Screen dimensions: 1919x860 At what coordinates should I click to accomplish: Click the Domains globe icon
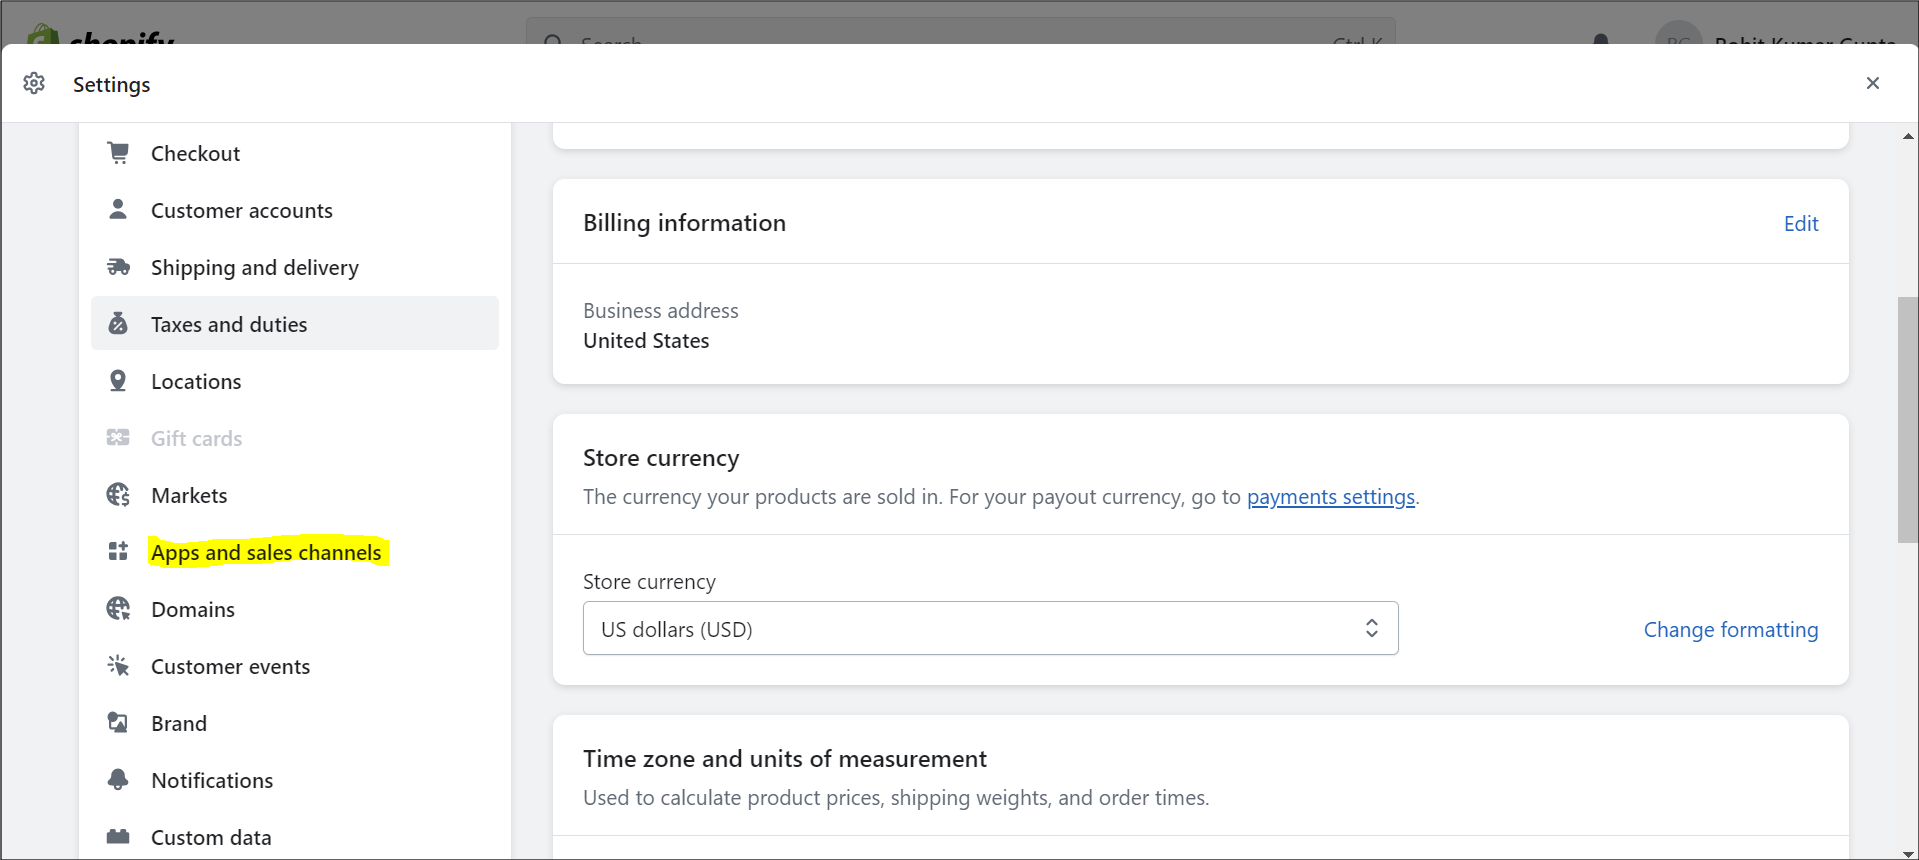click(x=118, y=609)
